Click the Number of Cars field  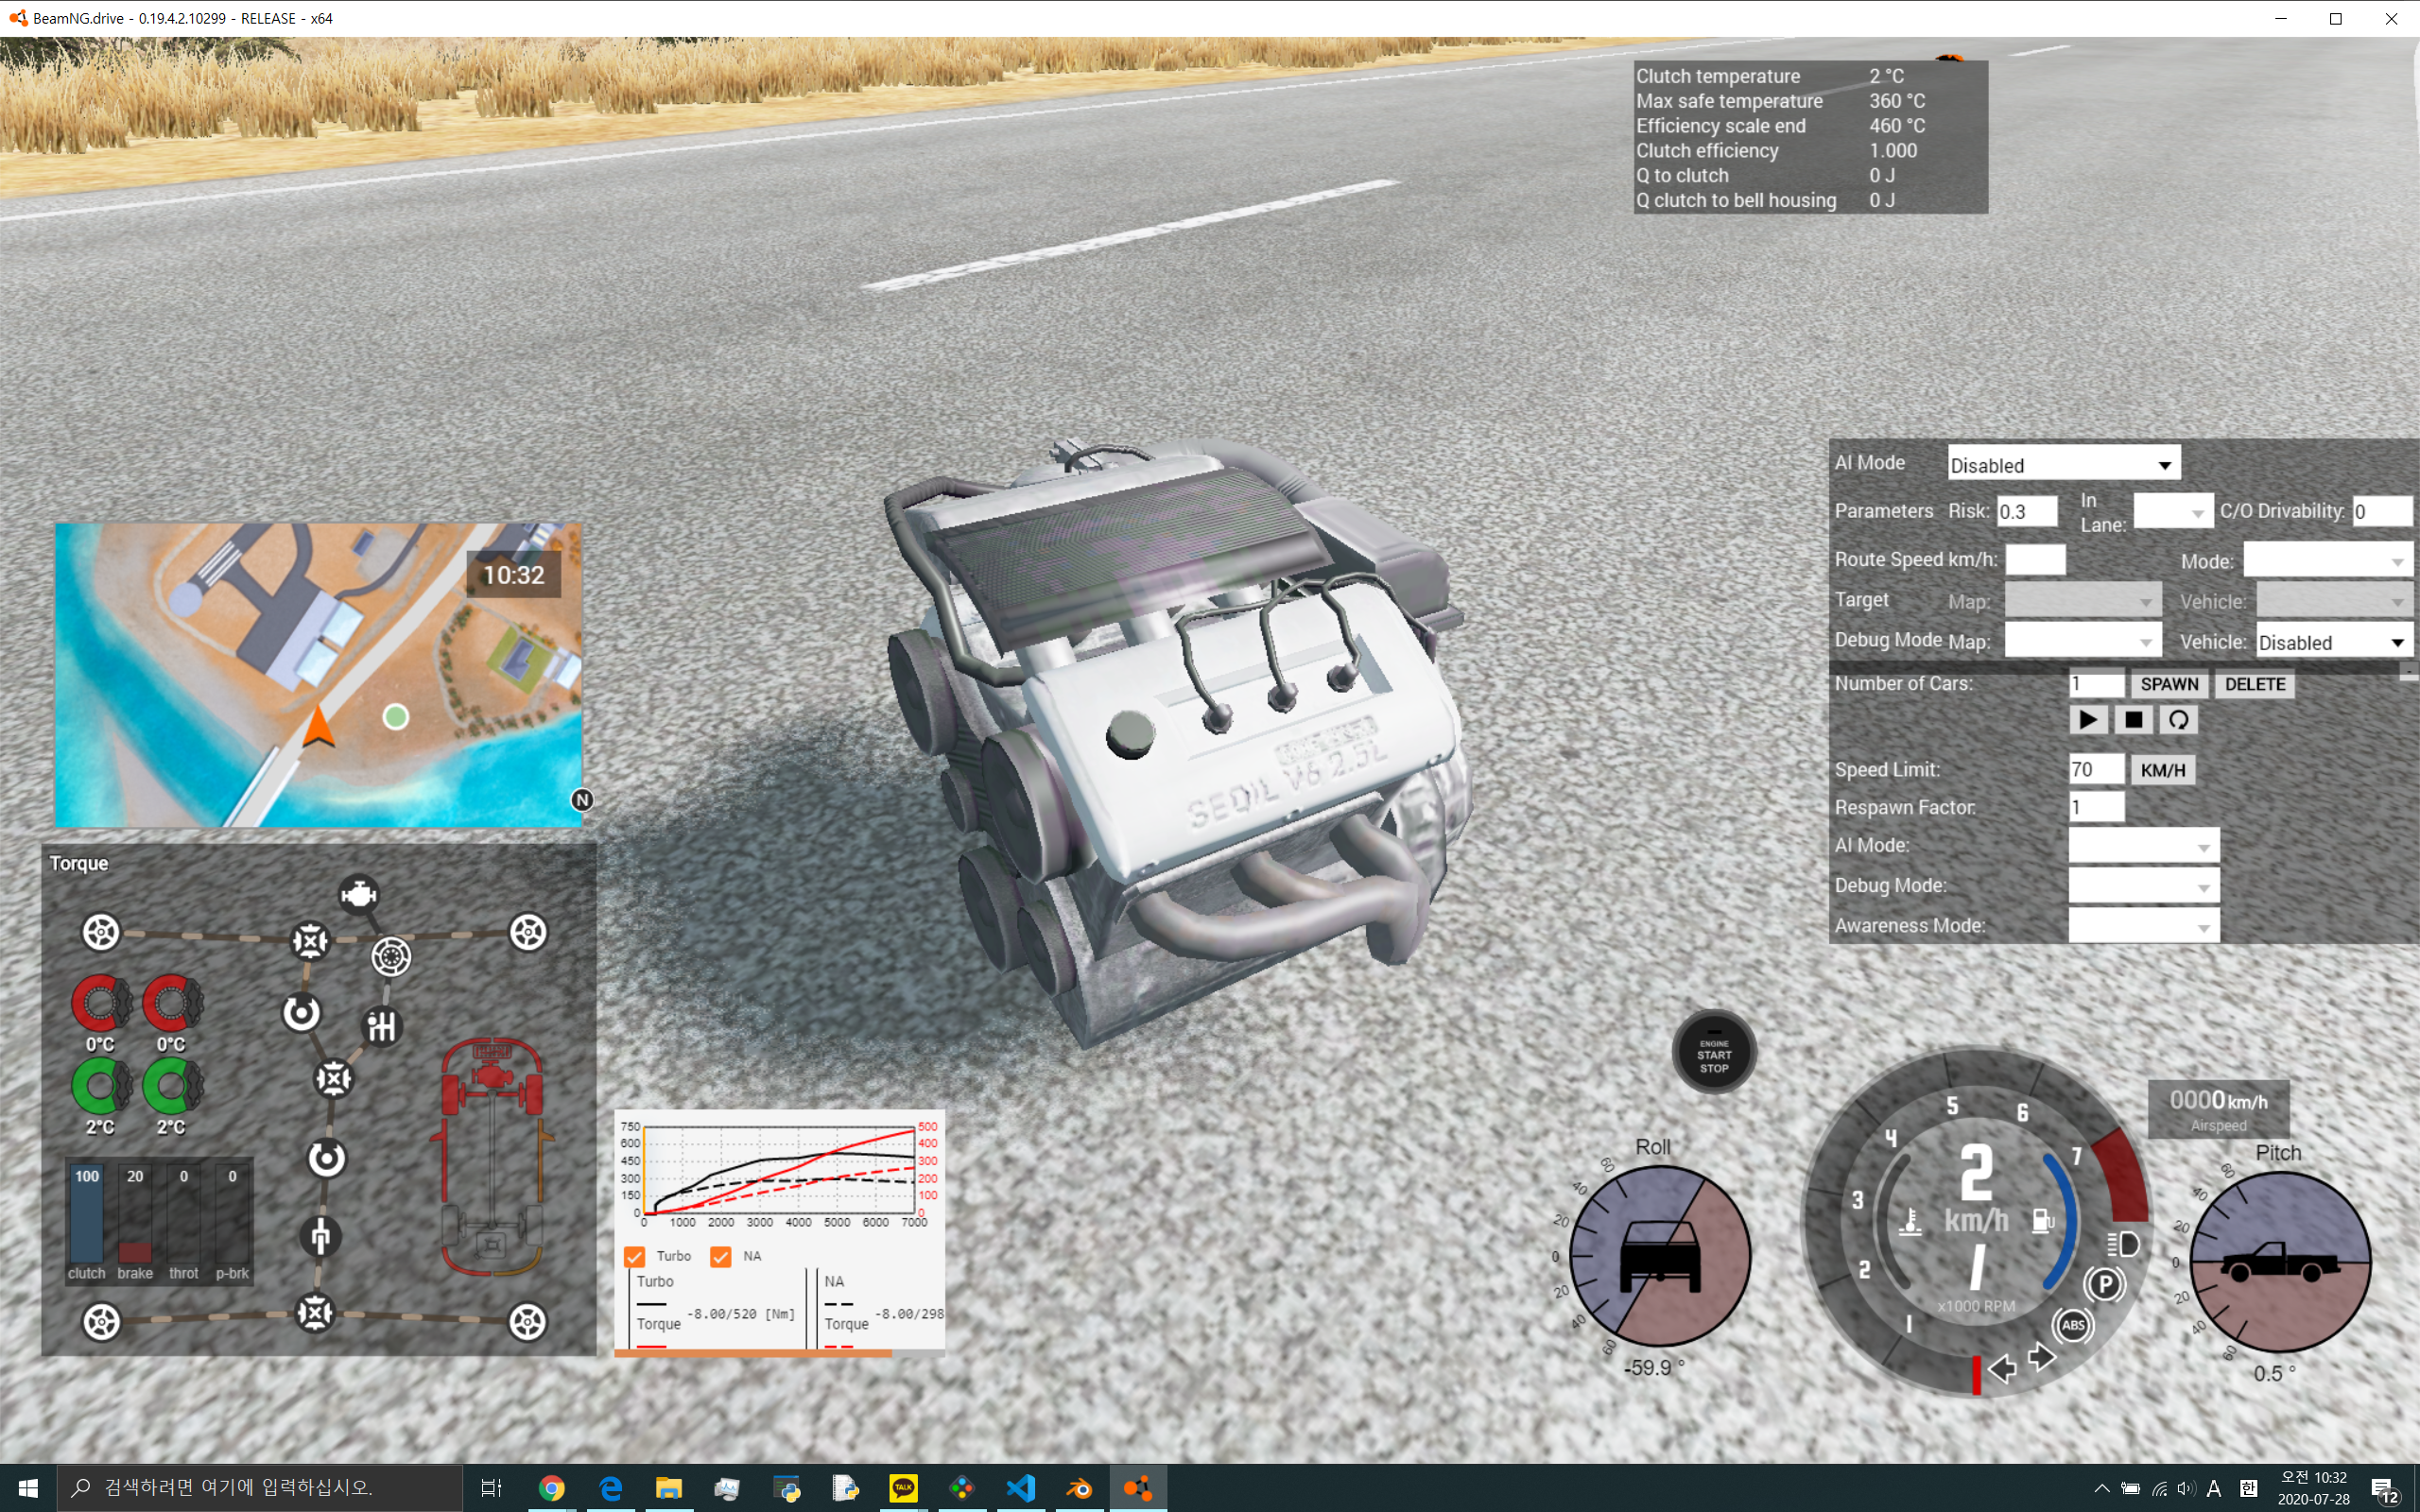(2097, 684)
